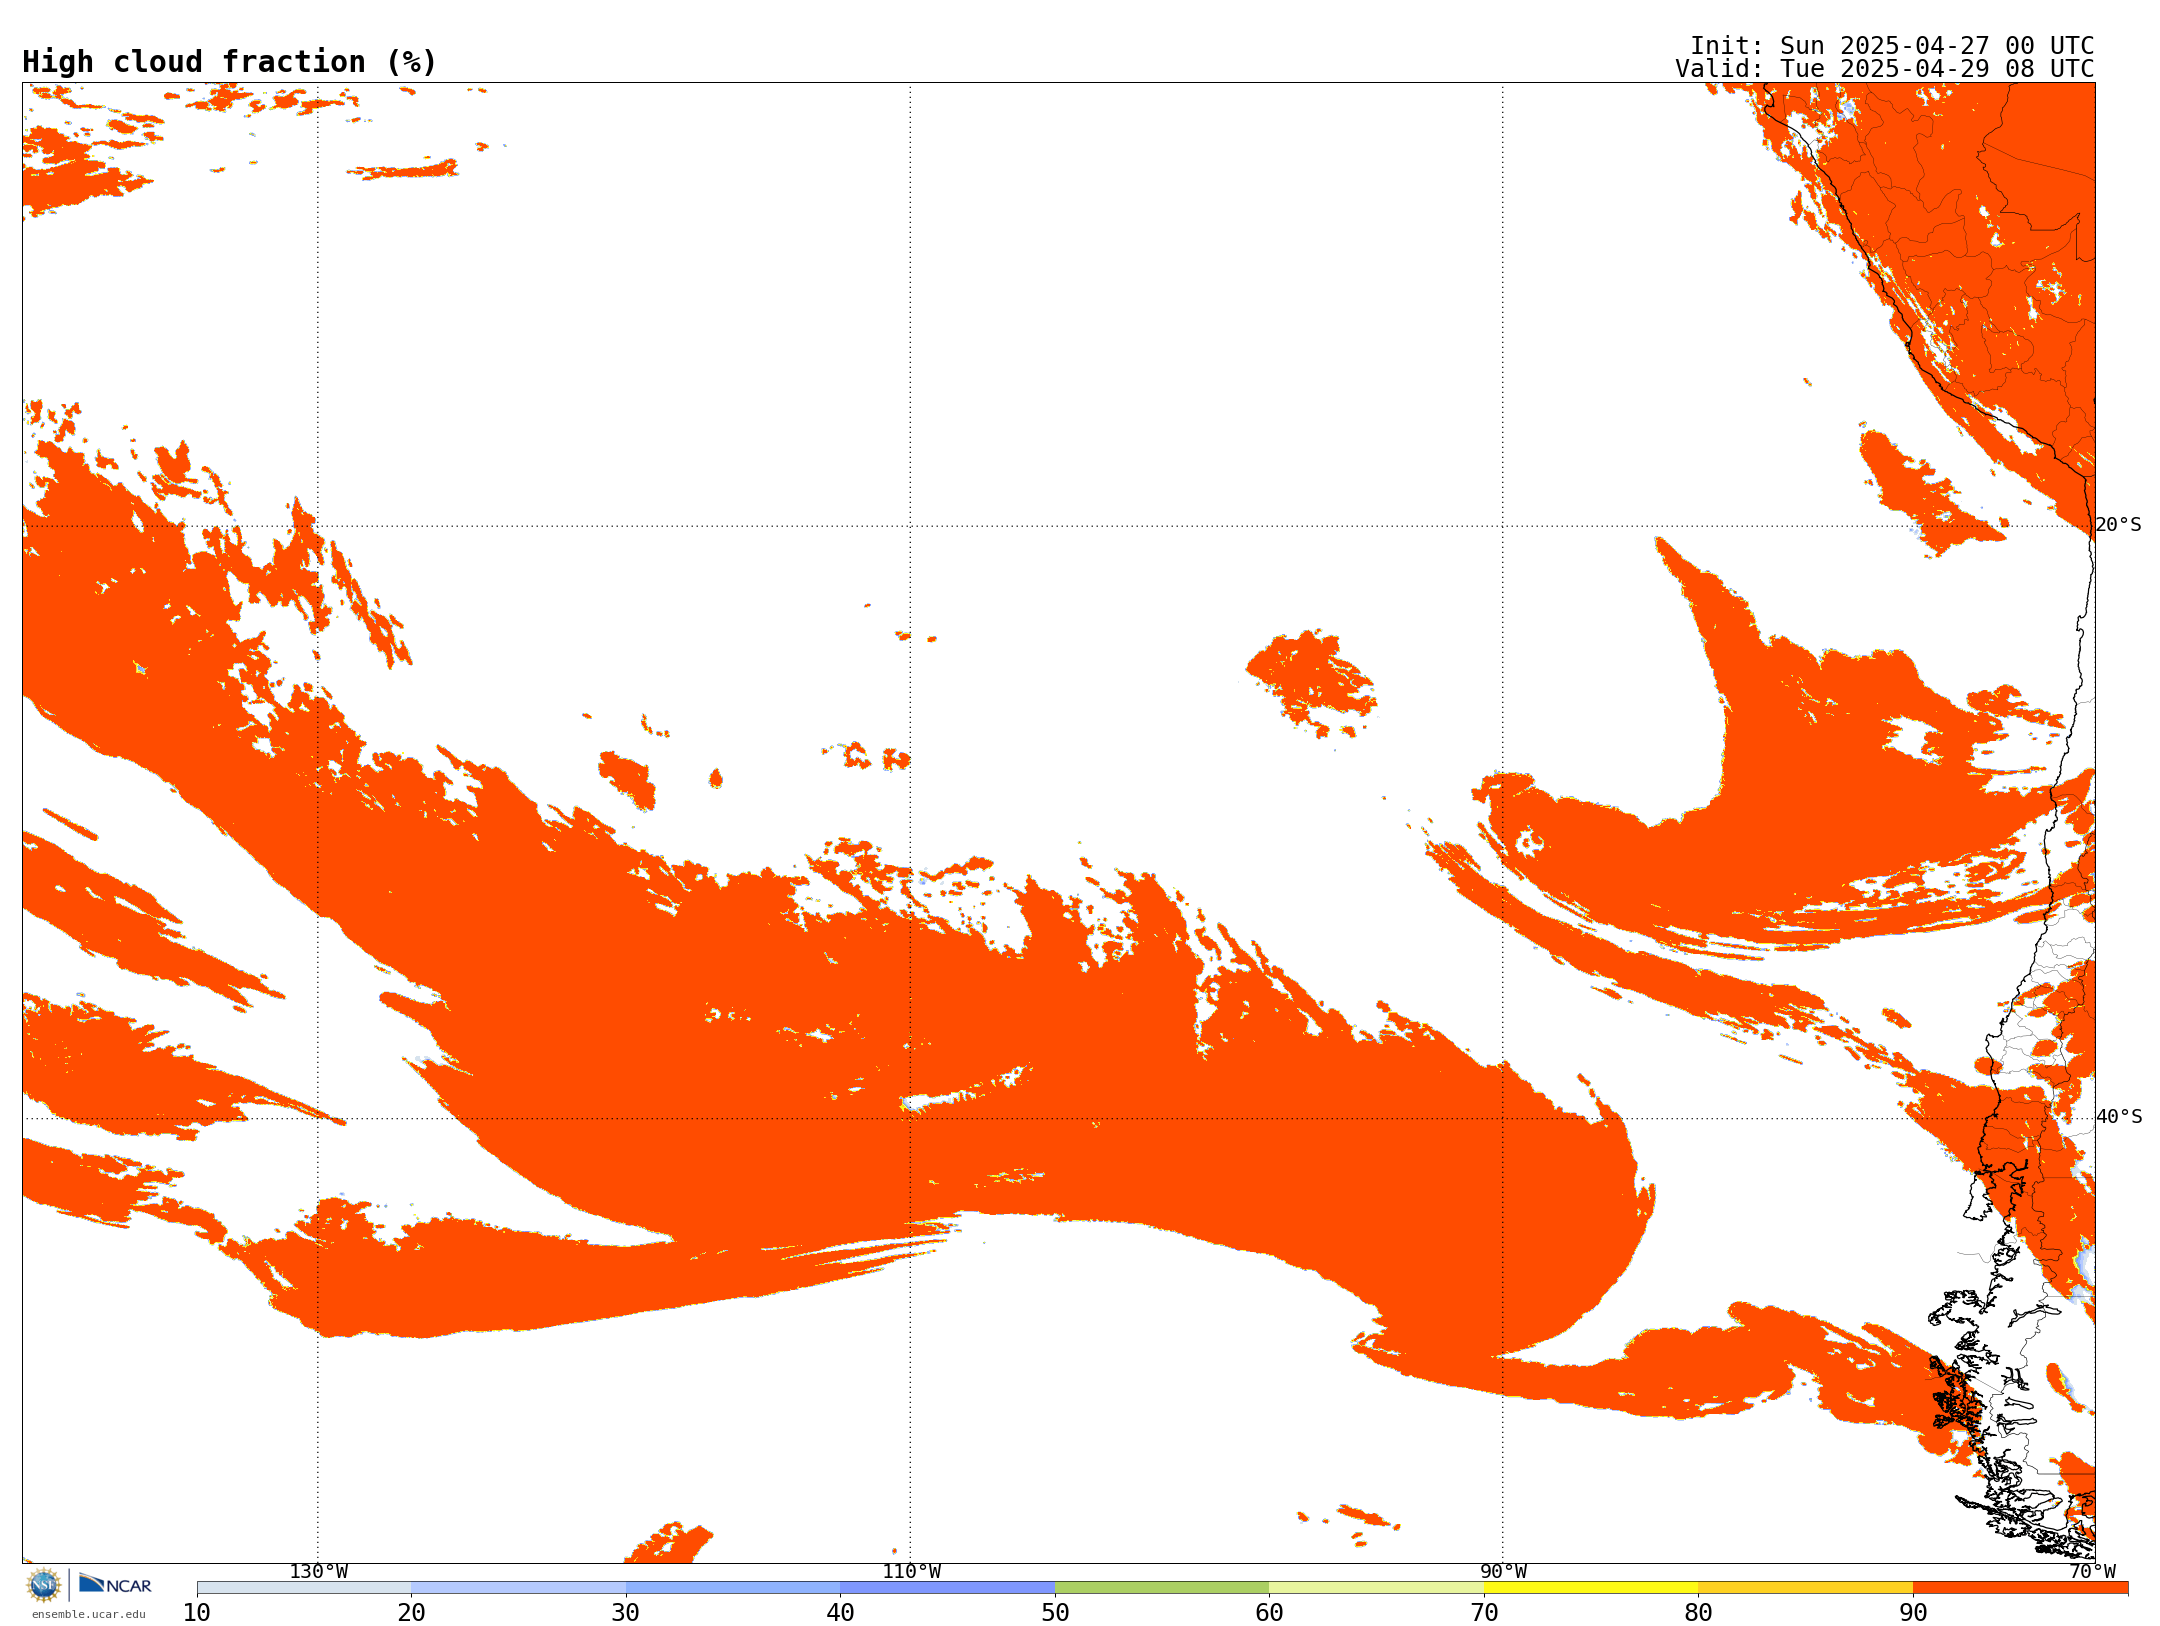
Task: Select the 80-90 gold colorbar segment
Action: (x=1805, y=1588)
